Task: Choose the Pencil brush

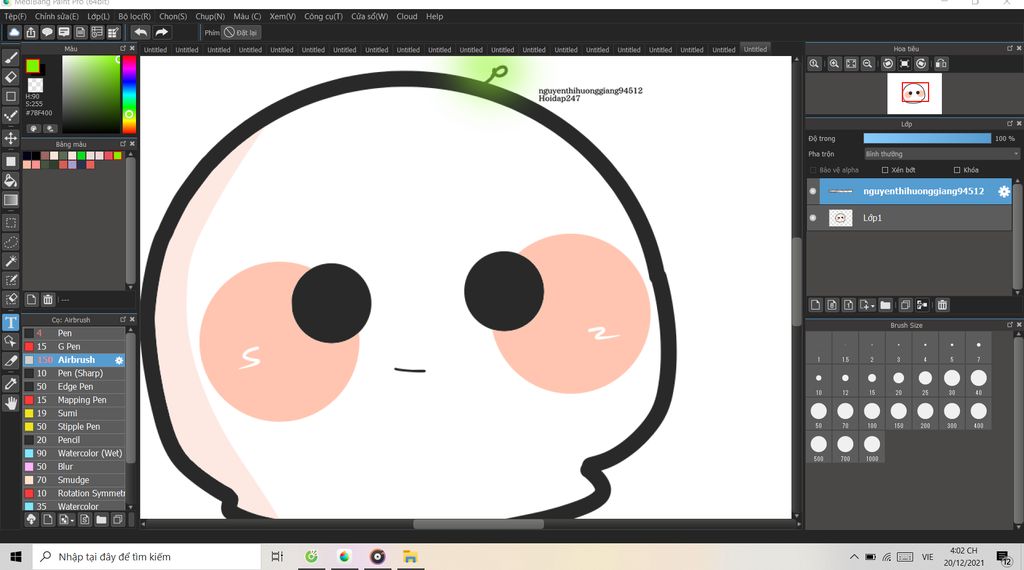Action: [x=74, y=440]
